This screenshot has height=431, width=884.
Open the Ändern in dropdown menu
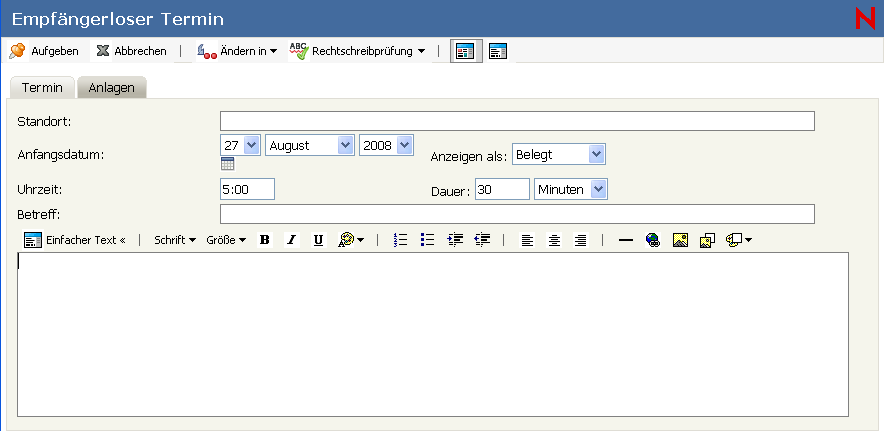tap(237, 51)
